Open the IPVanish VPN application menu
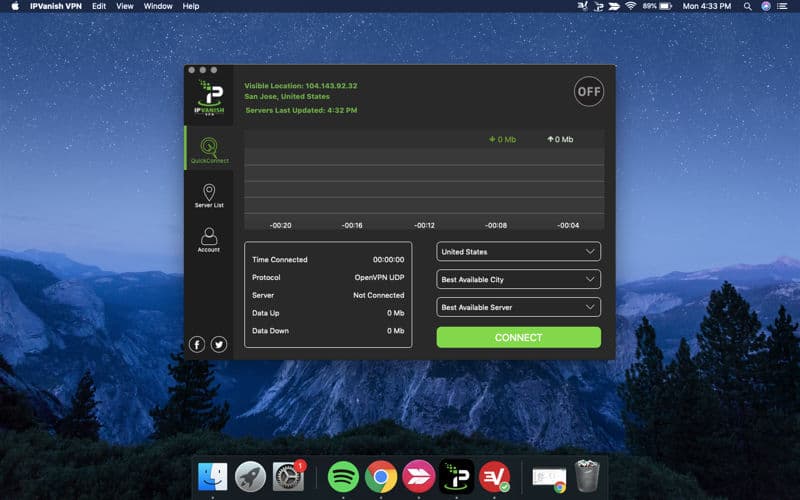The width and height of the screenshot is (800, 500). pyautogui.click(x=56, y=6)
